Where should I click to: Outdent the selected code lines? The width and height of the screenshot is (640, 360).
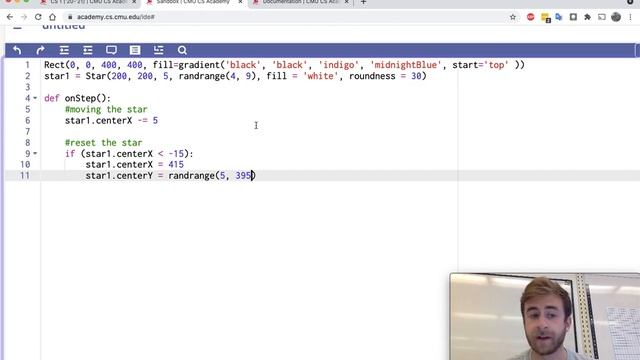(88, 50)
